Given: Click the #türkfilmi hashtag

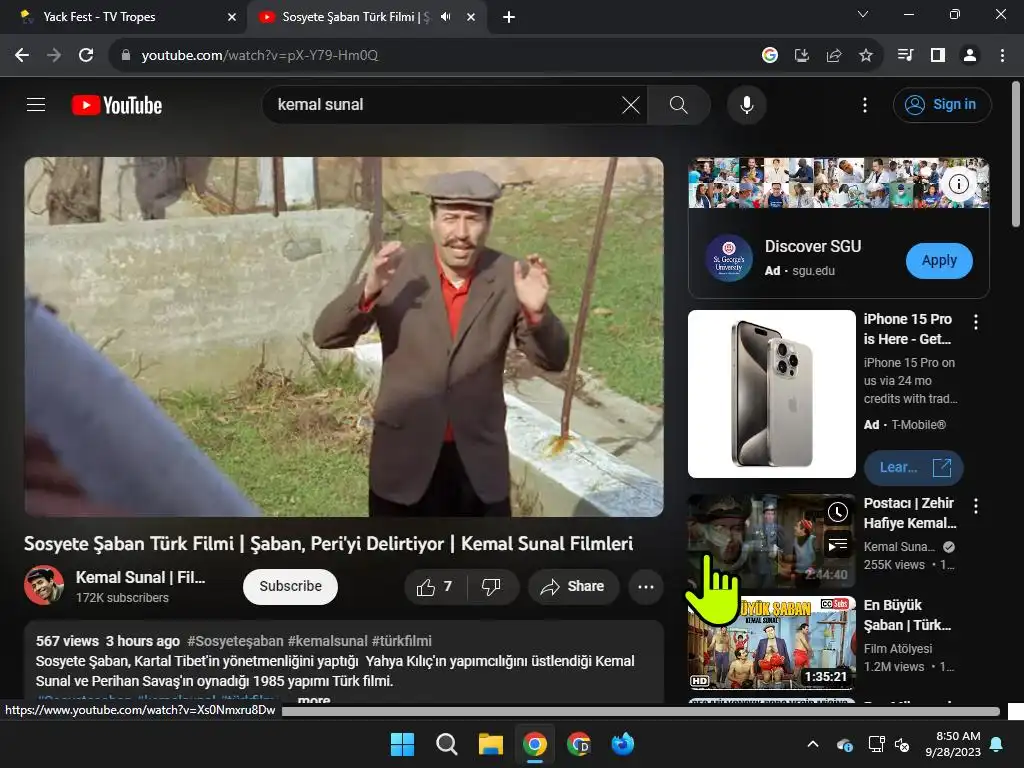Looking at the screenshot, I should pyautogui.click(x=402, y=641).
